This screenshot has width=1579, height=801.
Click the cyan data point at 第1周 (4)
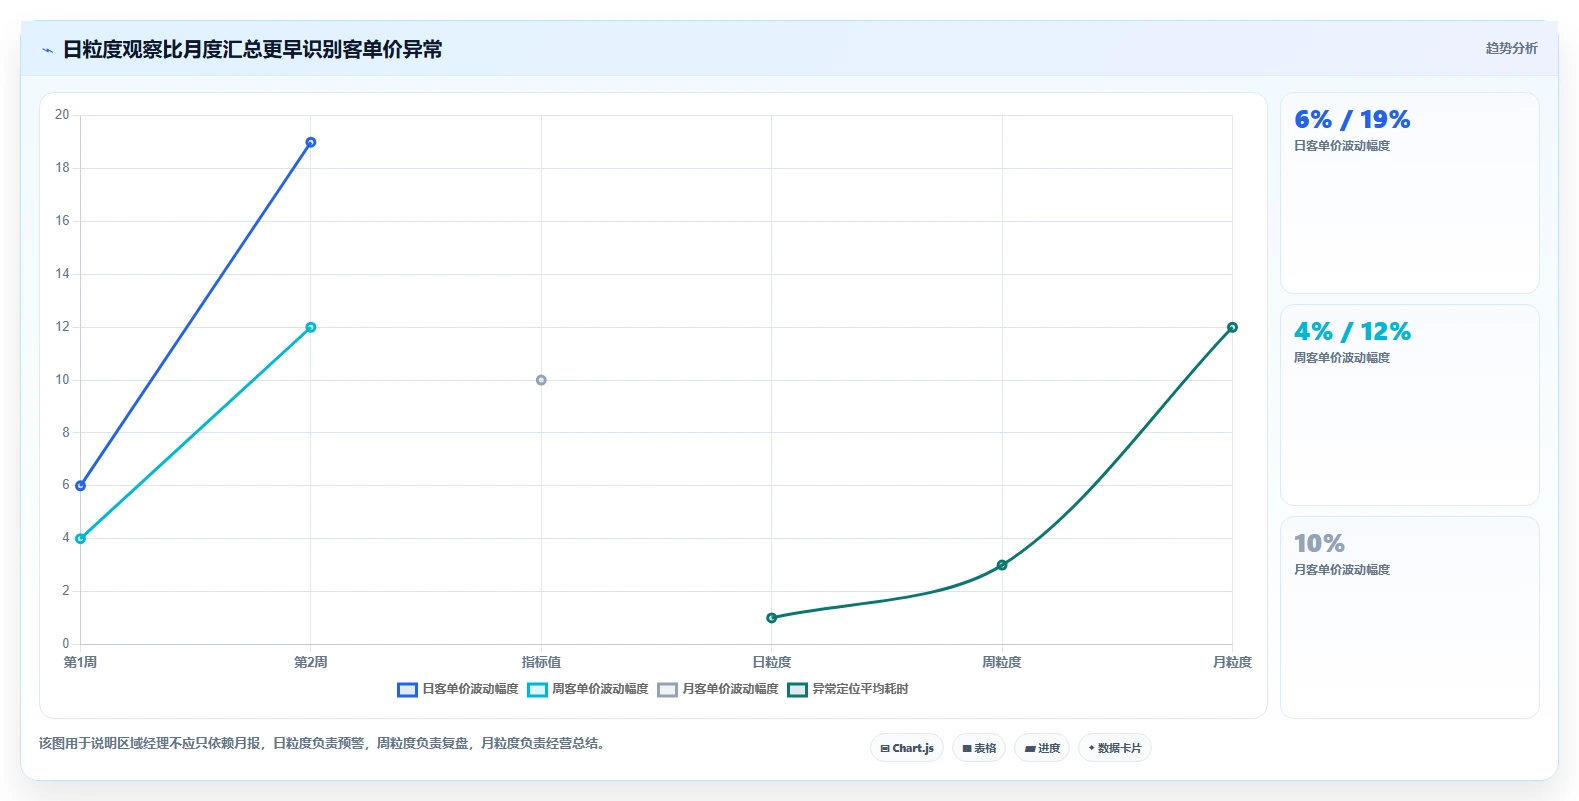coord(81,539)
